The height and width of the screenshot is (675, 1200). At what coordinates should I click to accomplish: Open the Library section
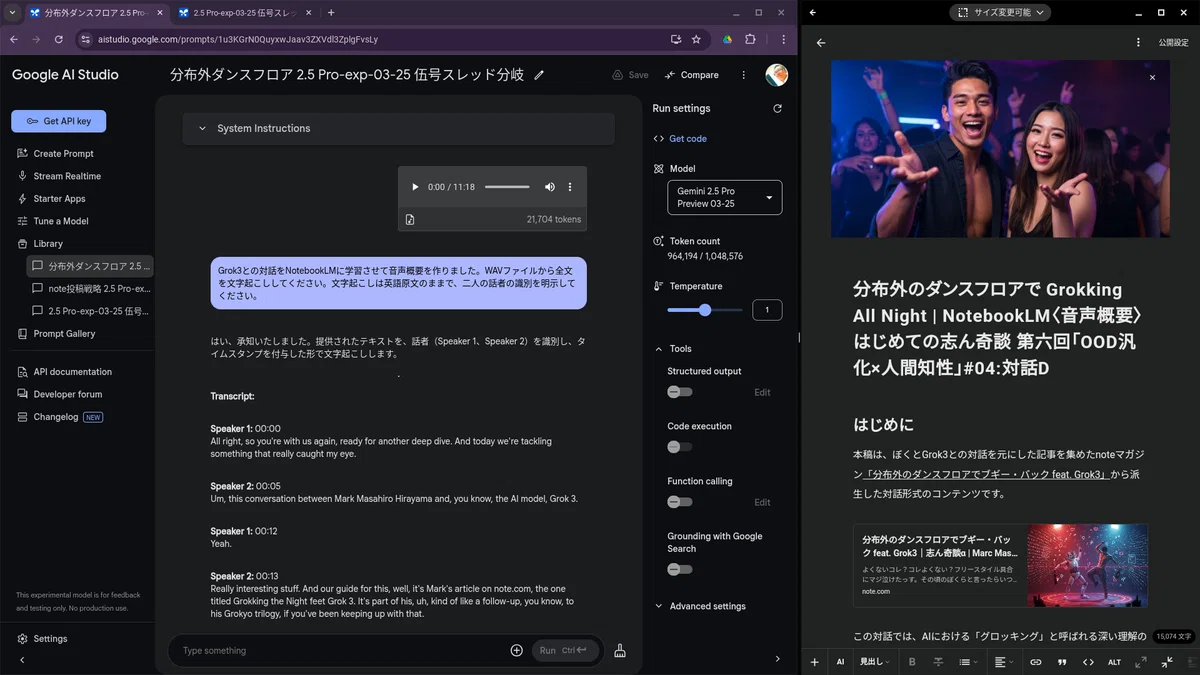pos(47,244)
